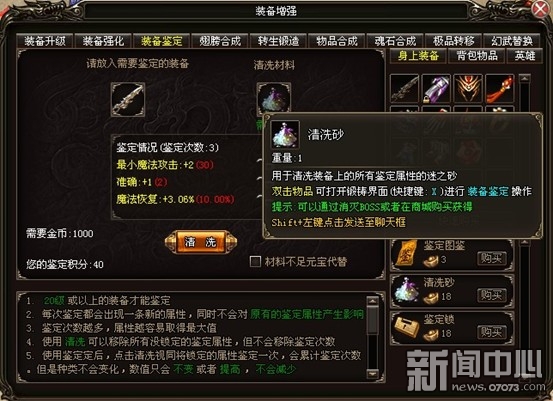
Task: Click the 鉴定图鉴 scroll shop icon
Action: (x=405, y=254)
